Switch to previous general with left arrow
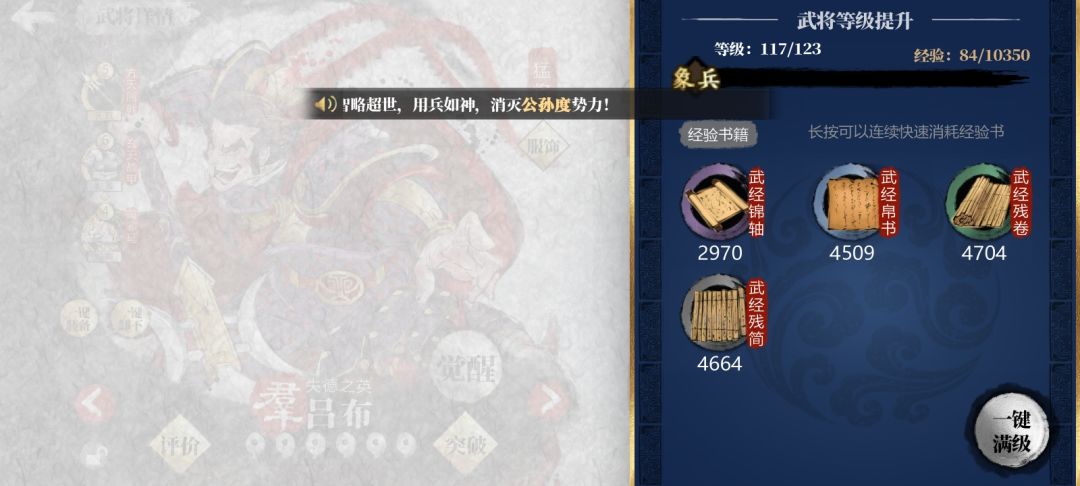Screen dimensions: 1080x486 click(x=94, y=403)
